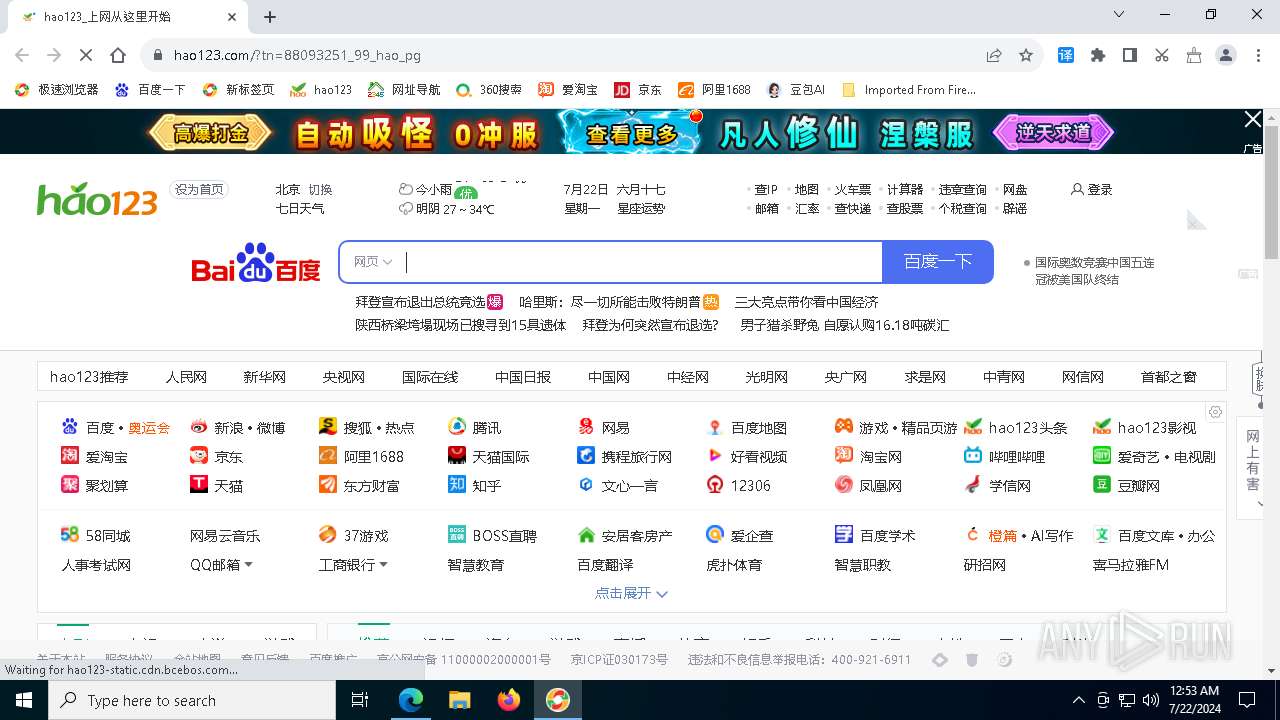
Task: Open the Windows Start menu
Action: [24, 700]
